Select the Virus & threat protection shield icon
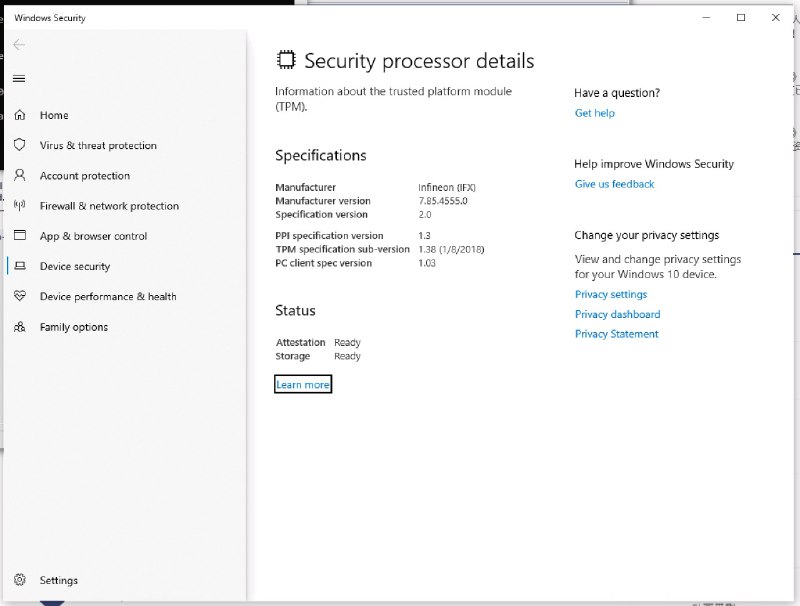The width and height of the screenshot is (800, 606). 20,145
